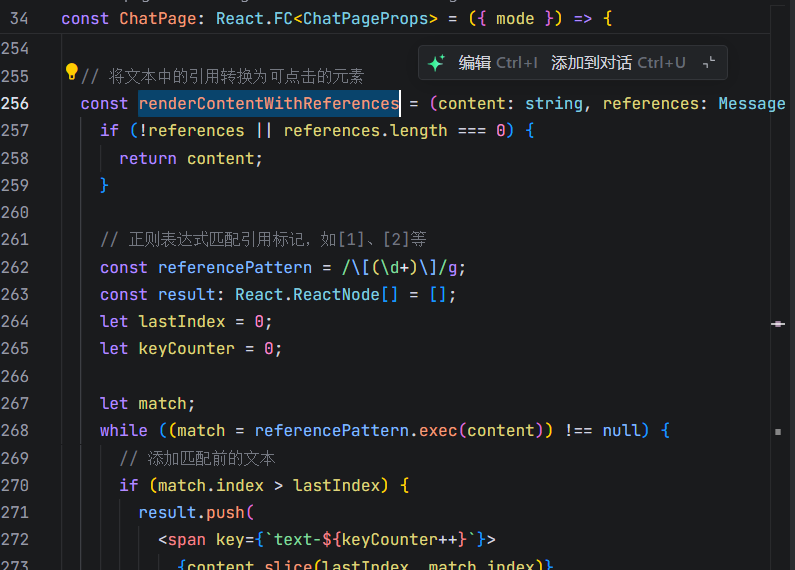Click the comment on line 261

point(263,239)
